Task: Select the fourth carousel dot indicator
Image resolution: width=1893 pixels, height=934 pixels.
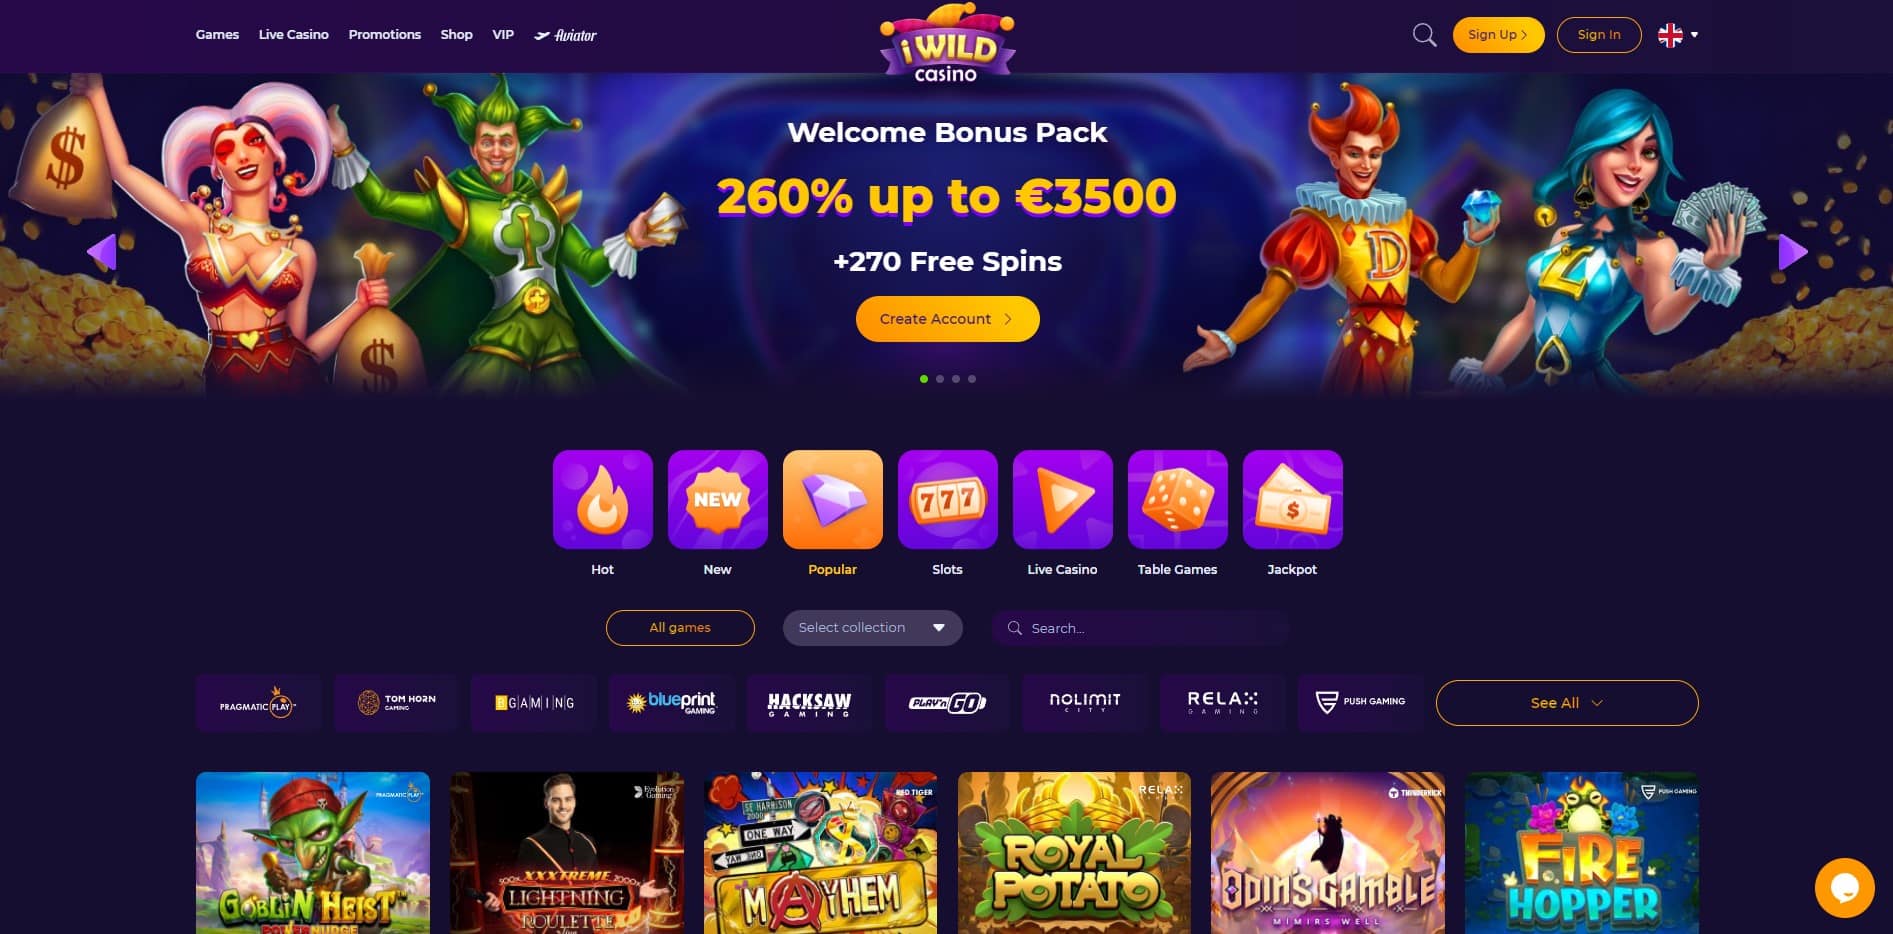Action: (x=972, y=379)
